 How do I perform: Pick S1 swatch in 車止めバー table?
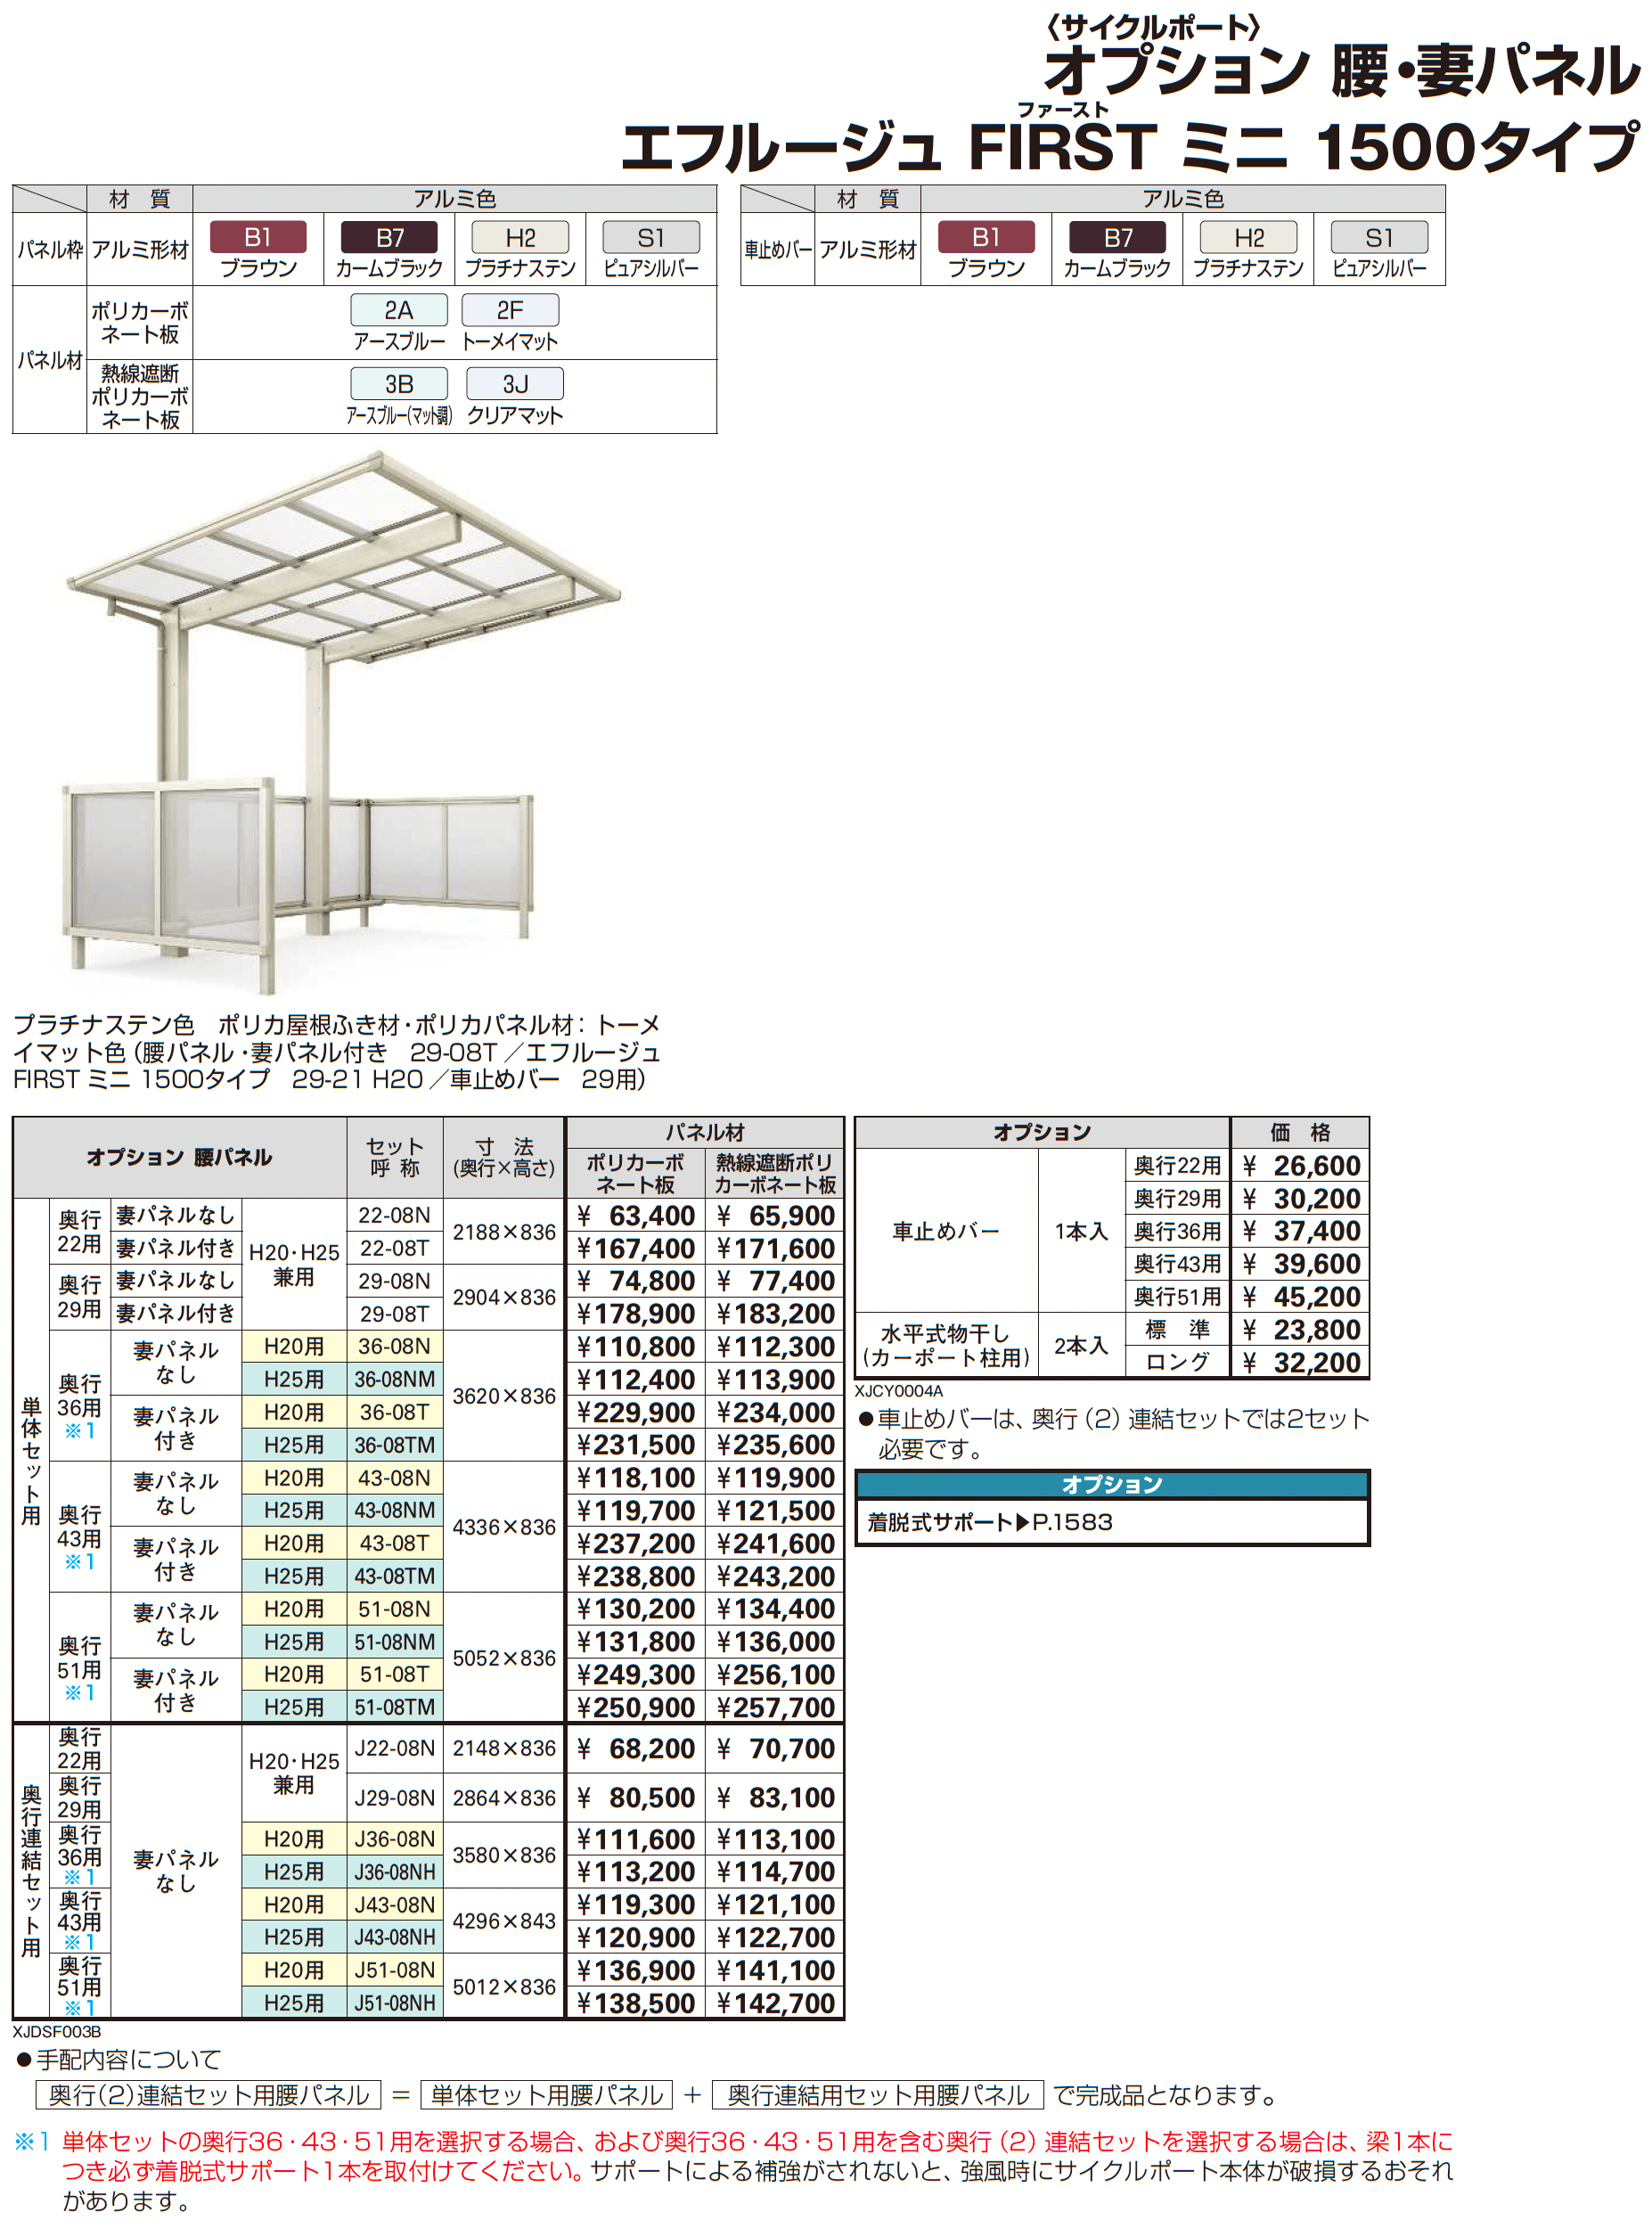tap(1379, 237)
